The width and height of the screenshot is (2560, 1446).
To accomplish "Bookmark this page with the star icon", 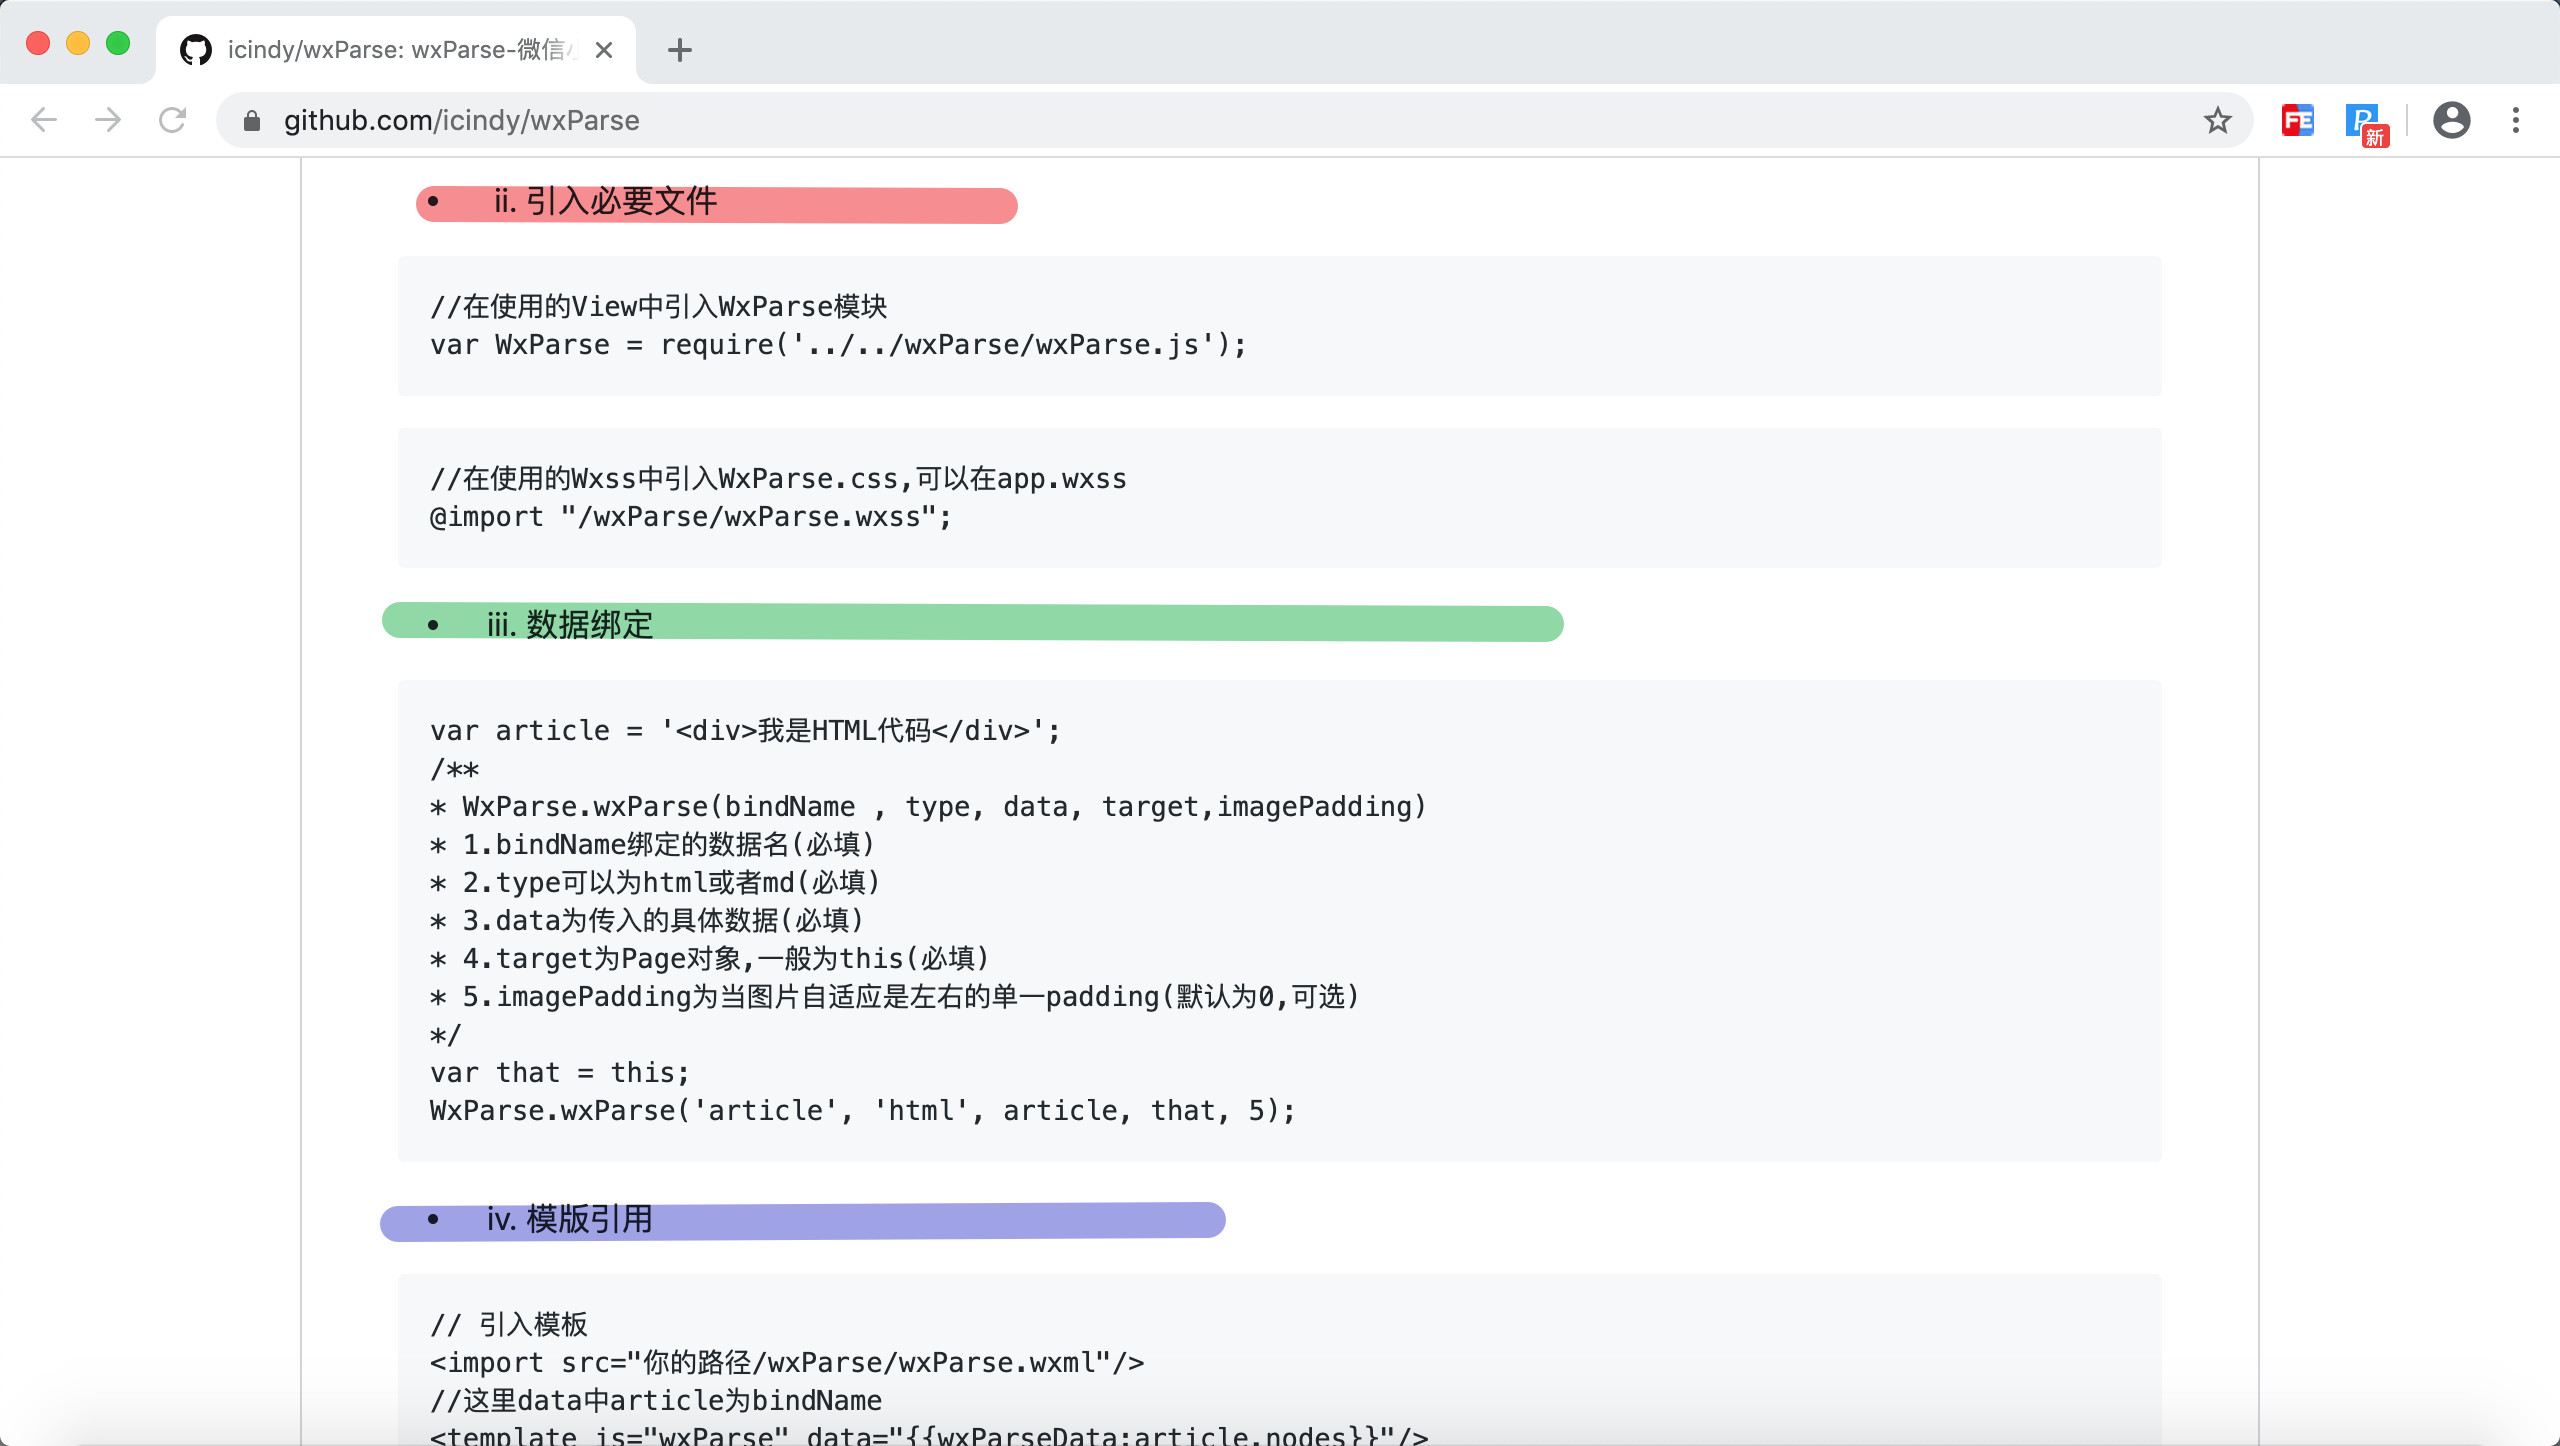I will click(x=2217, y=120).
